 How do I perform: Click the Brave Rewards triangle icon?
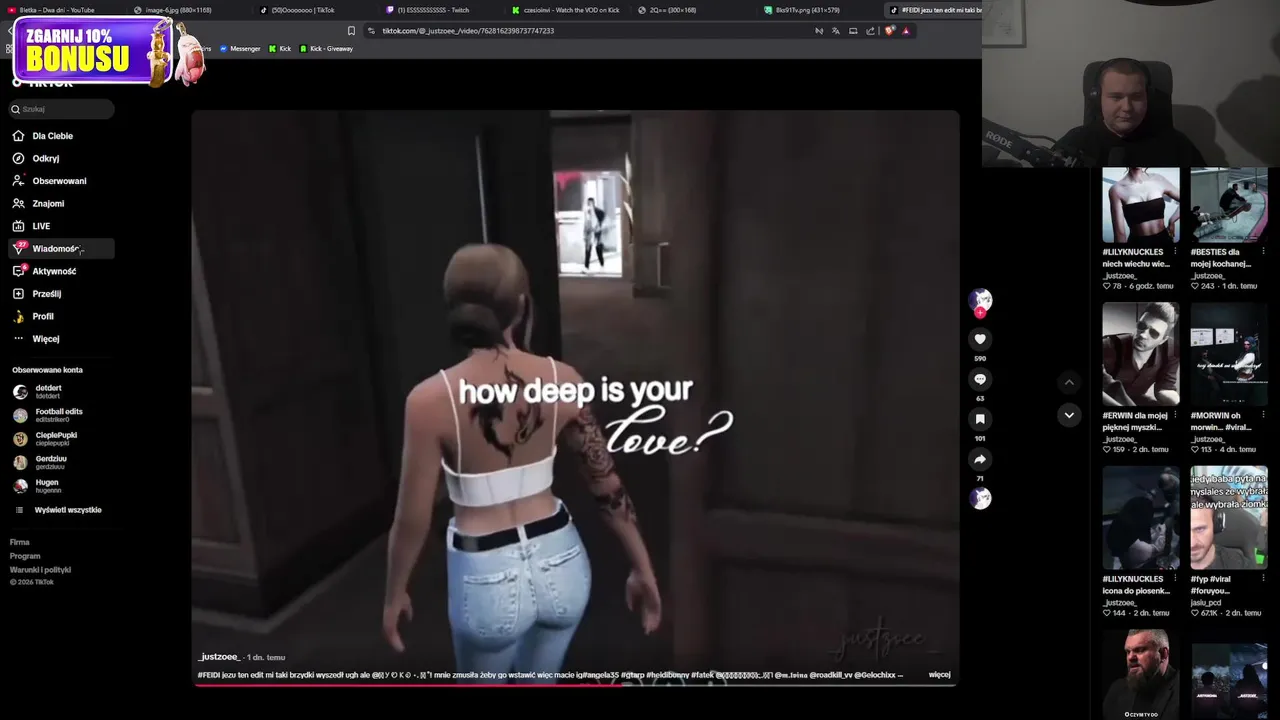pos(906,31)
